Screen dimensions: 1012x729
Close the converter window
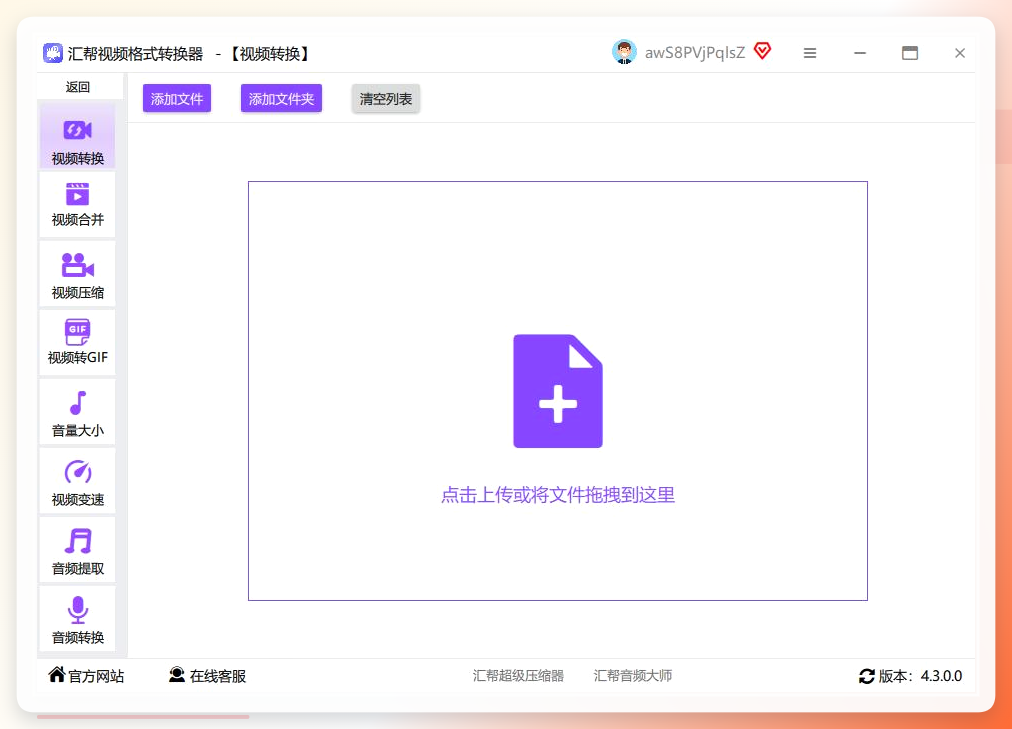[x=960, y=53]
